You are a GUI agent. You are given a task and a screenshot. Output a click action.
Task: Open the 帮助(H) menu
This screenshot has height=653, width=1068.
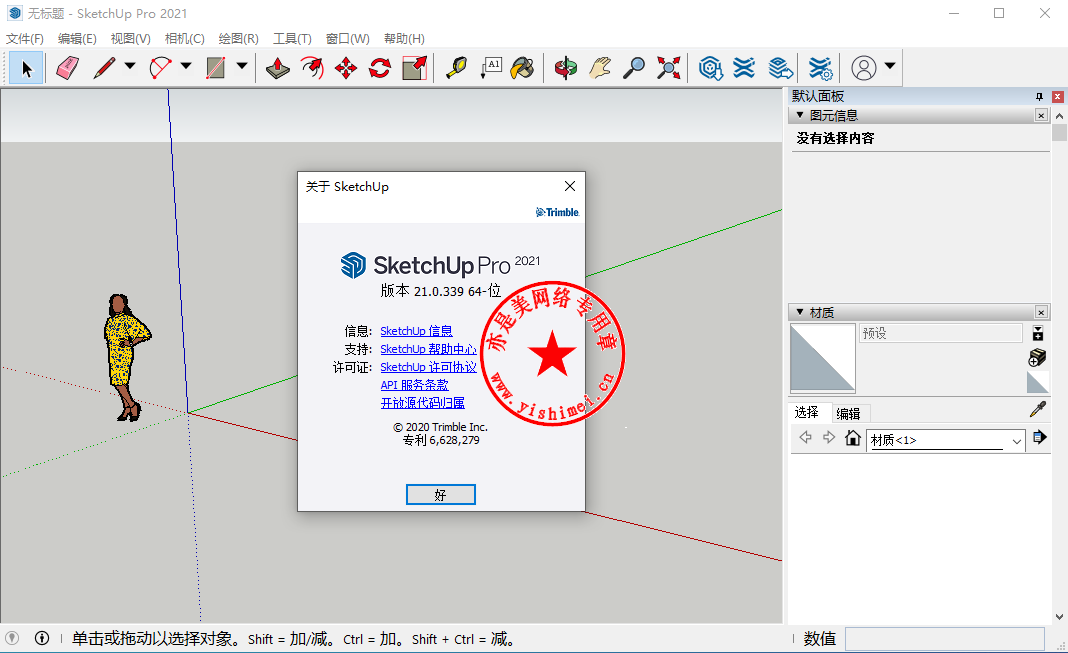(405, 39)
